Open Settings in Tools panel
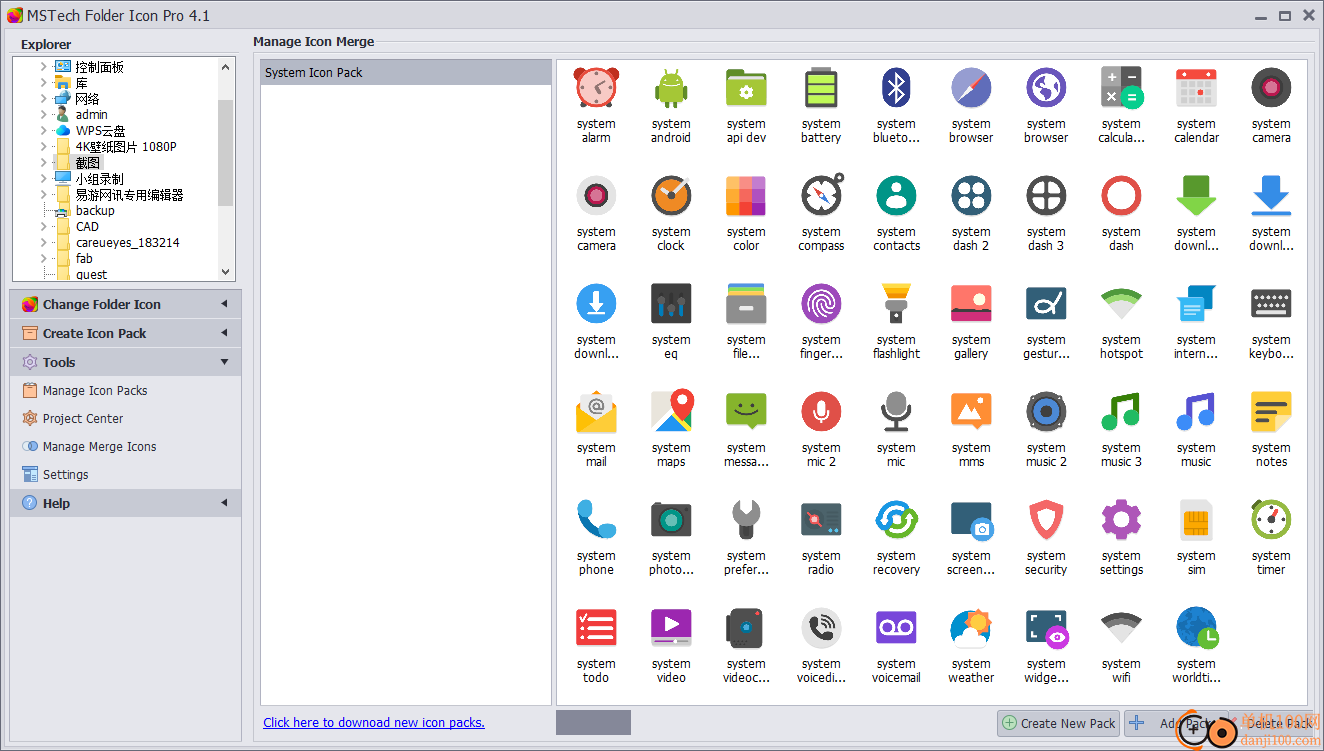1324x751 pixels. (x=65, y=475)
